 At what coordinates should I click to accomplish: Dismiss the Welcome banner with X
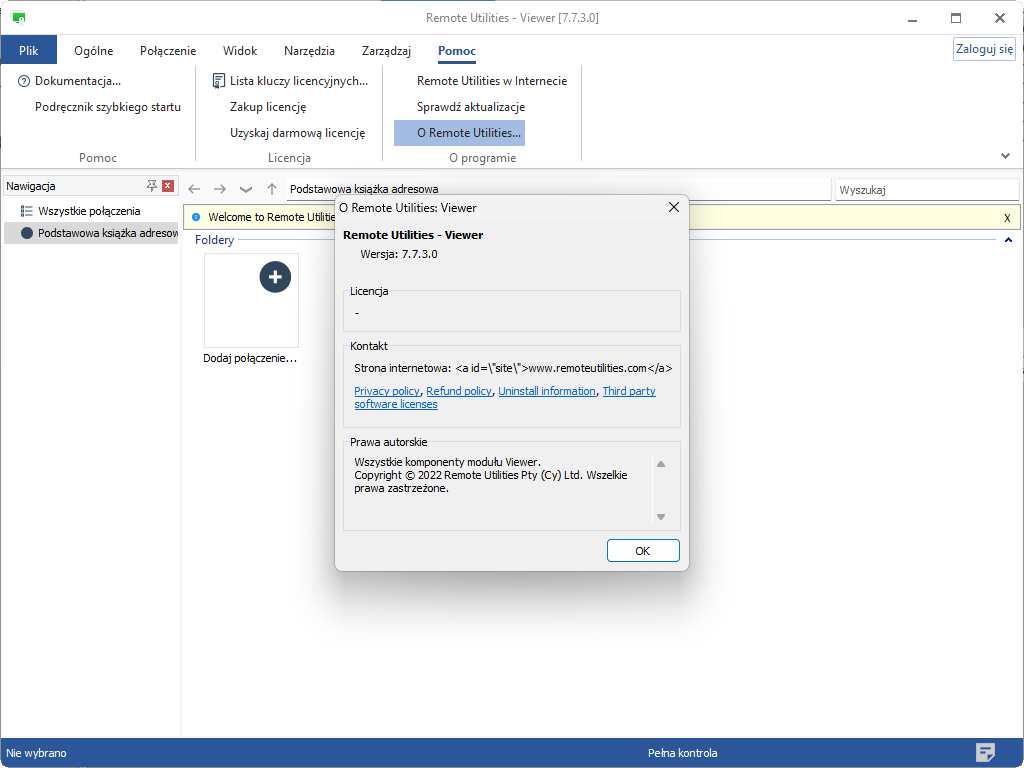(1007, 217)
